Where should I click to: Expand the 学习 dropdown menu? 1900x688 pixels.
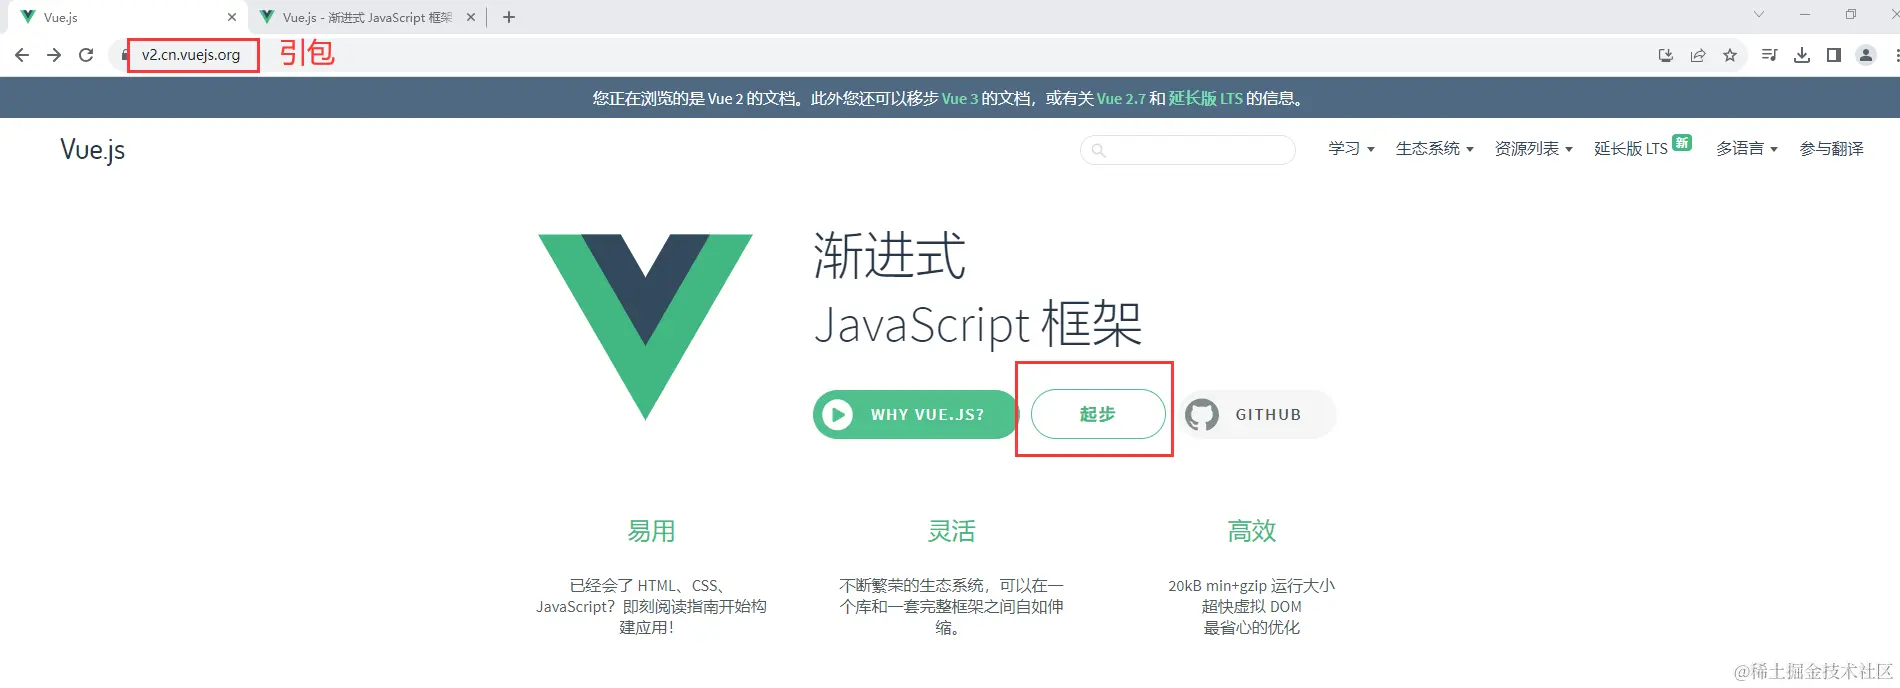tap(1351, 149)
